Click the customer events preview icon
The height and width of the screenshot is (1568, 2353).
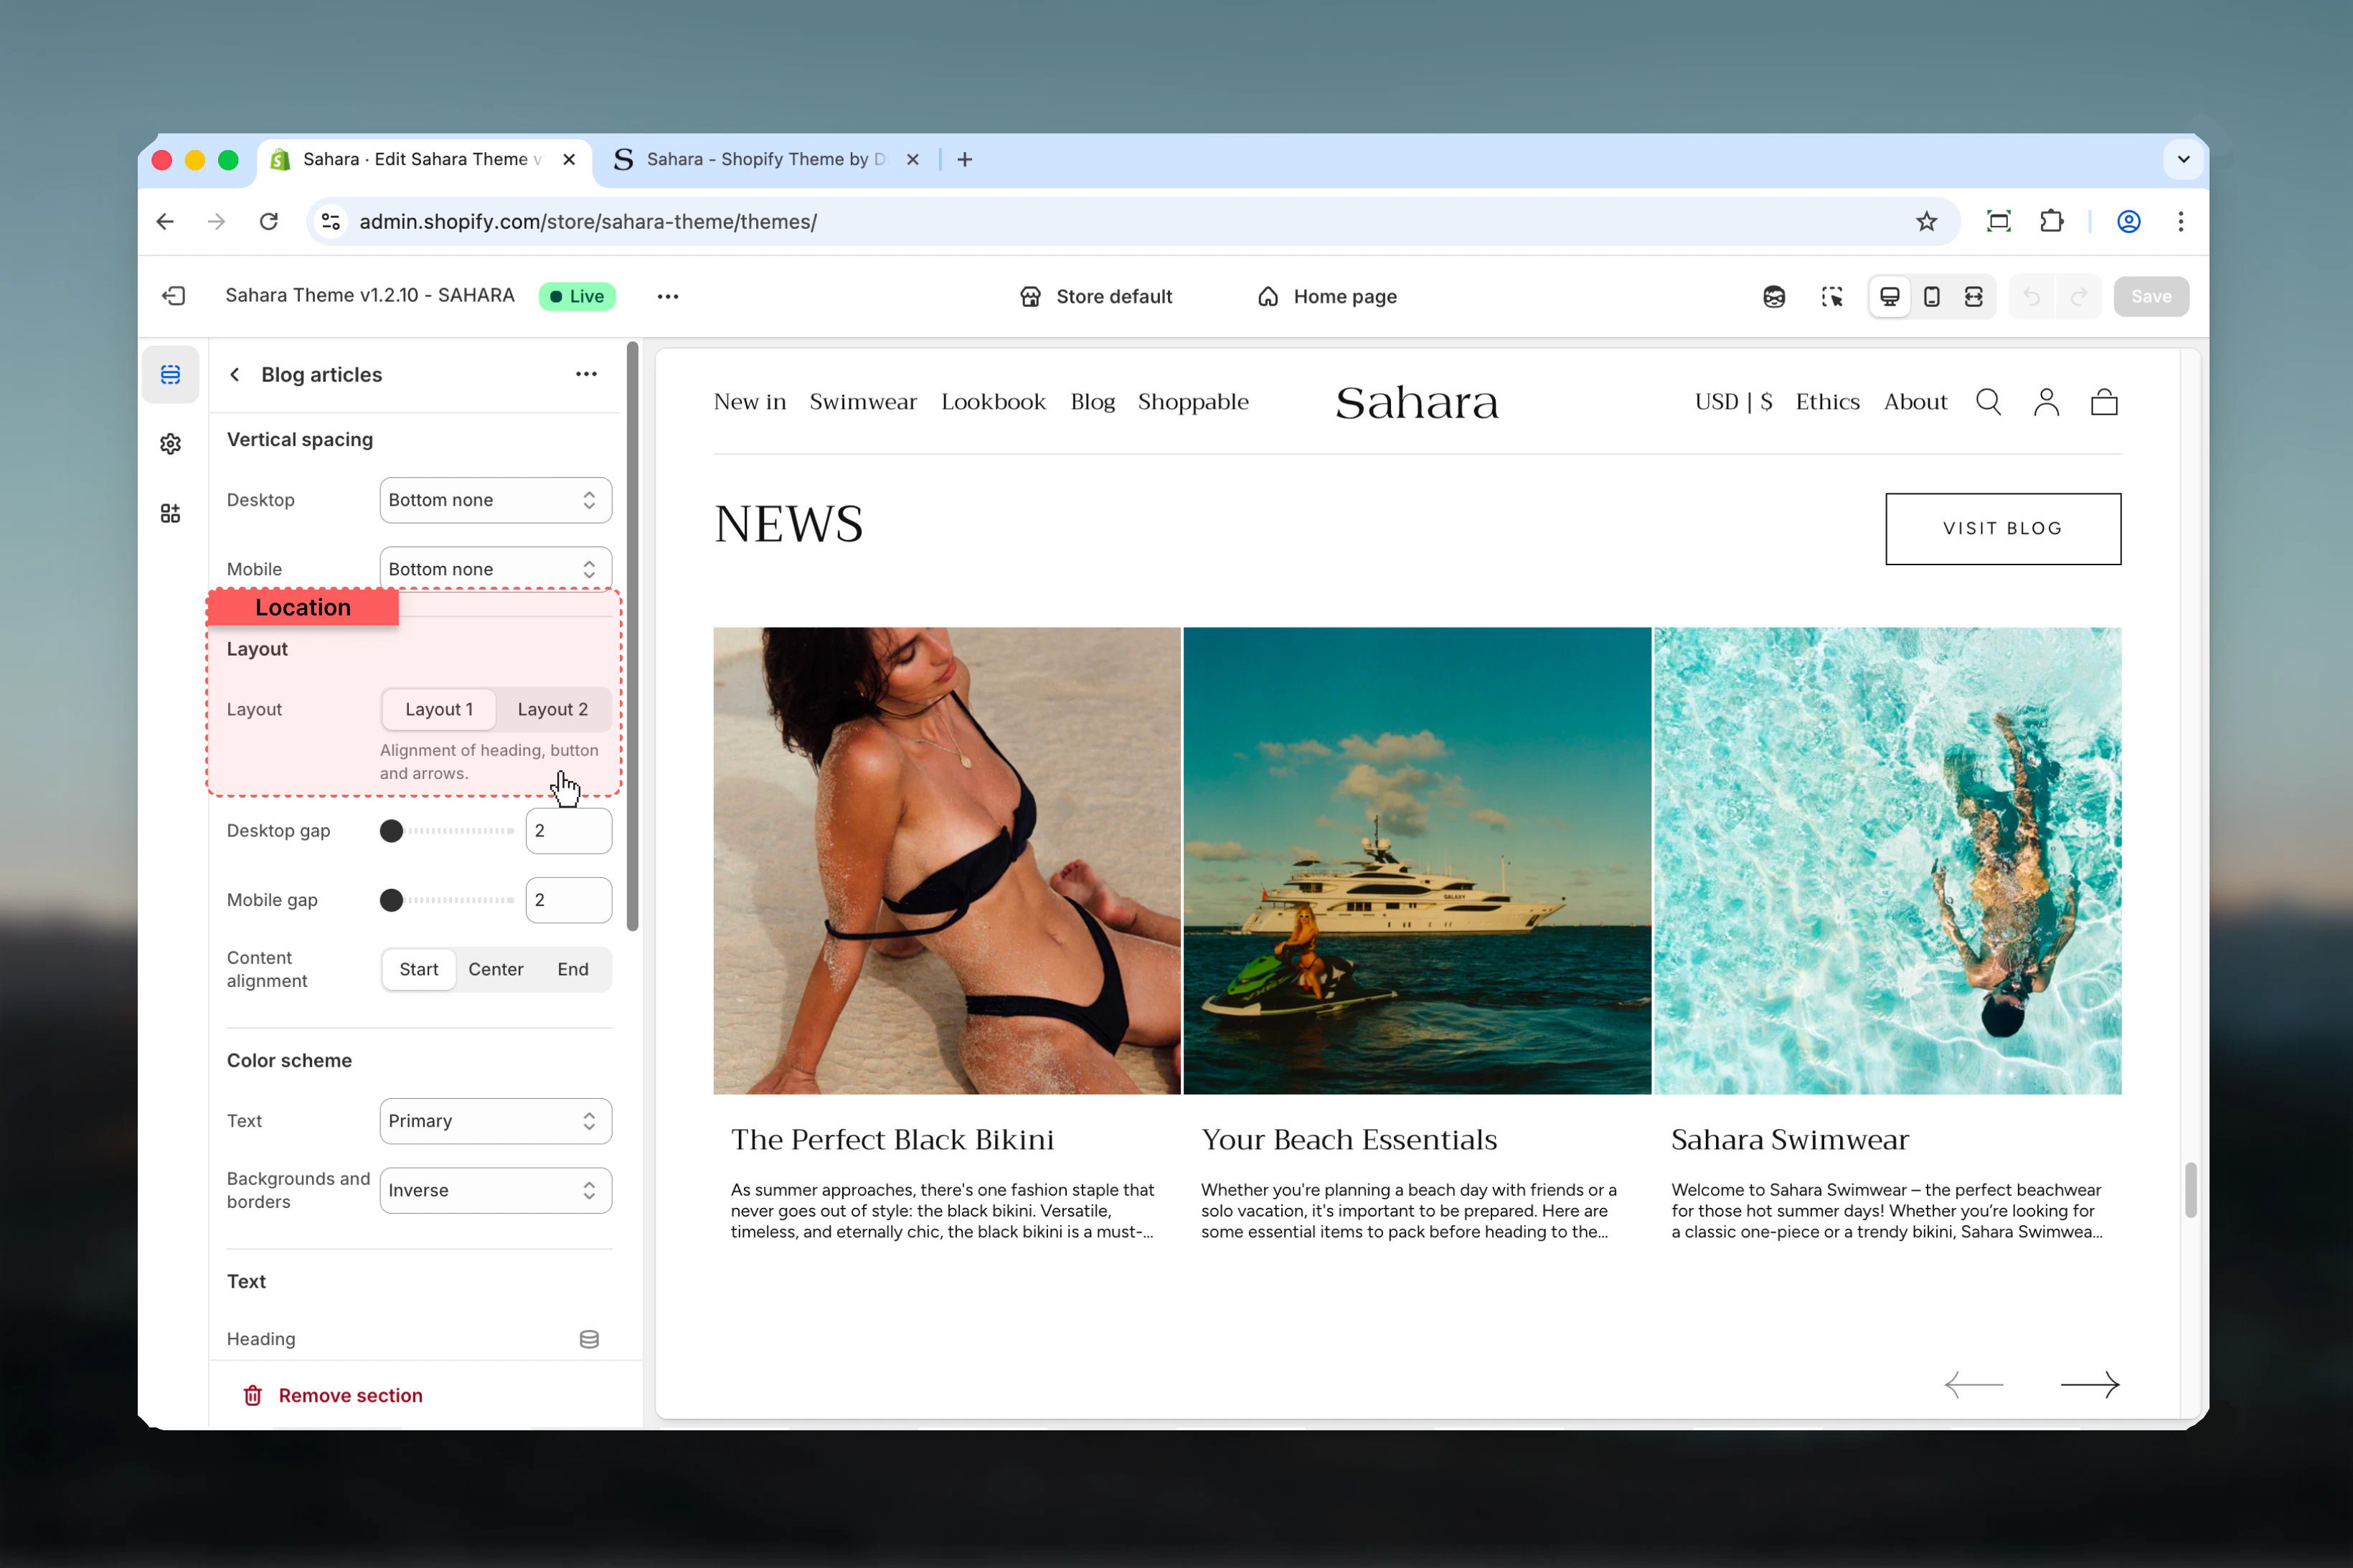[x=1774, y=296]
